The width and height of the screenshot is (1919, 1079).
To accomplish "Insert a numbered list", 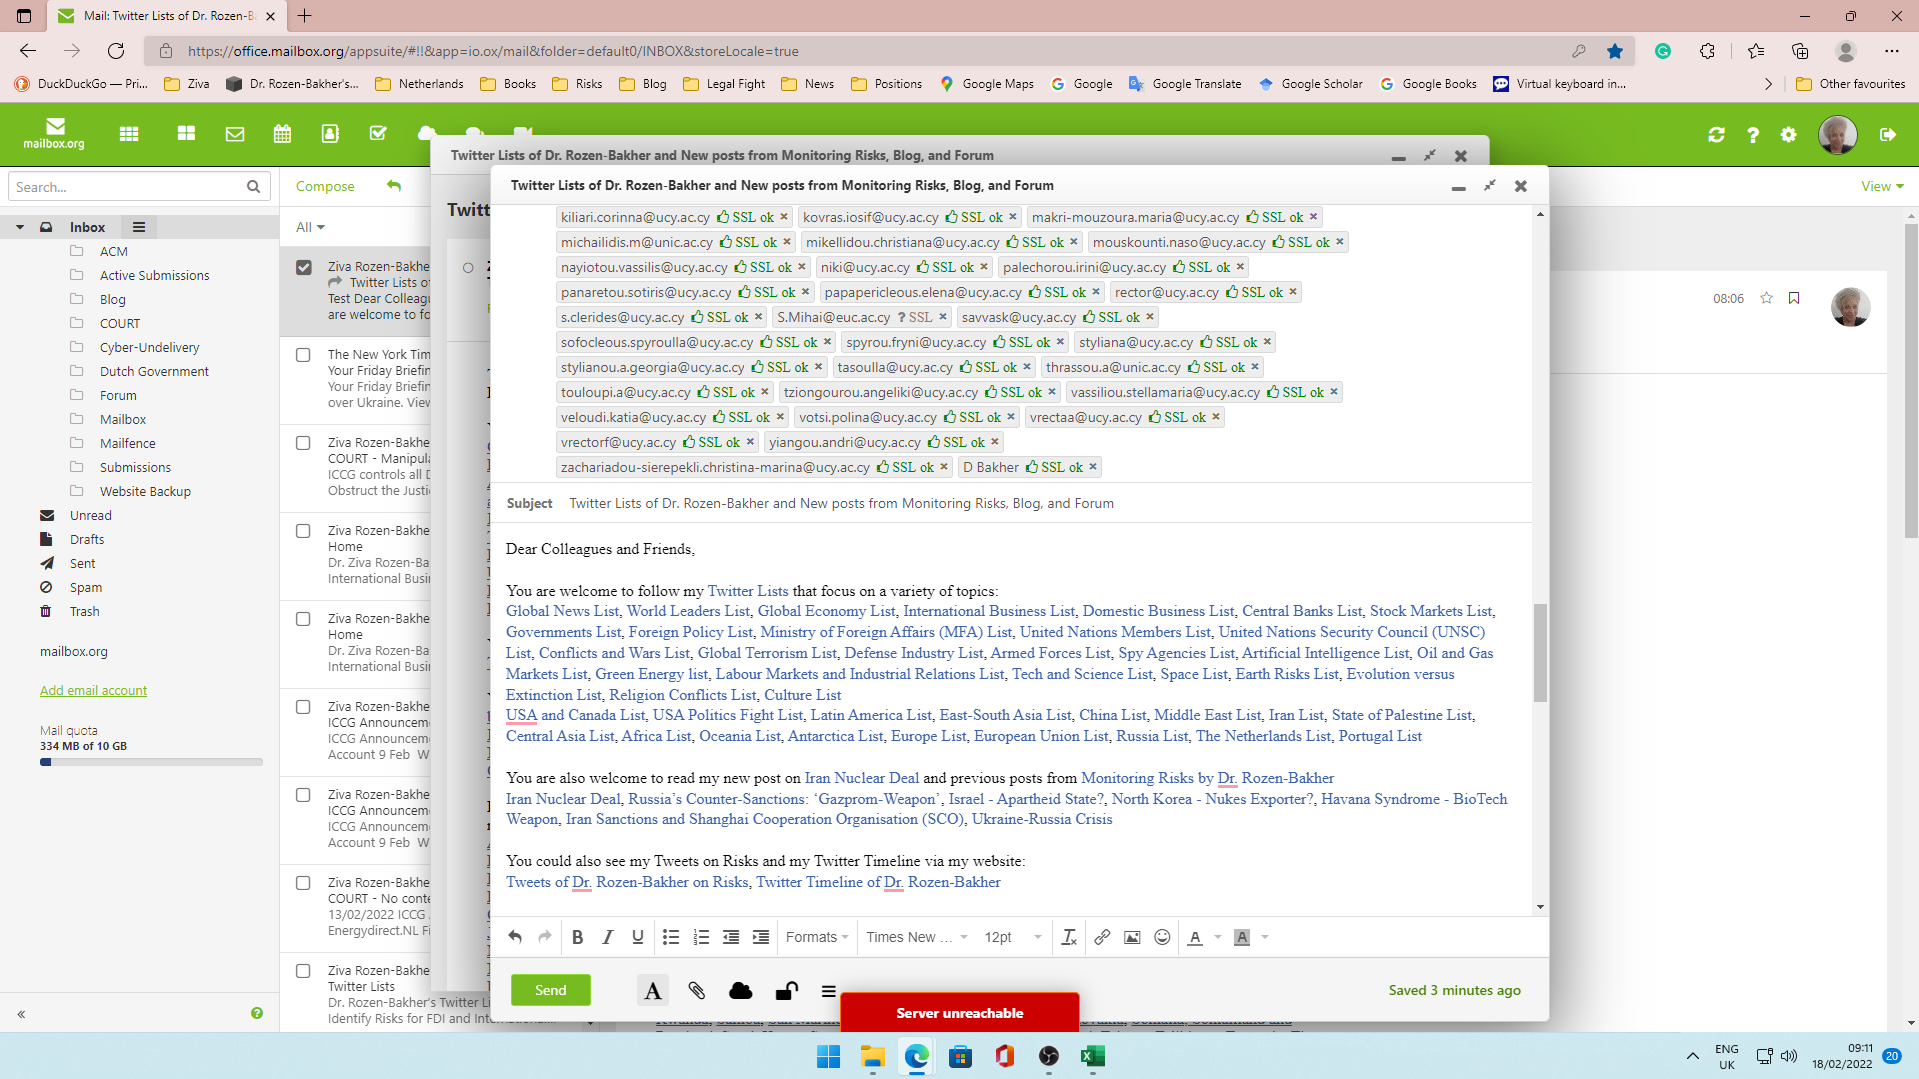I will [701, 937].
